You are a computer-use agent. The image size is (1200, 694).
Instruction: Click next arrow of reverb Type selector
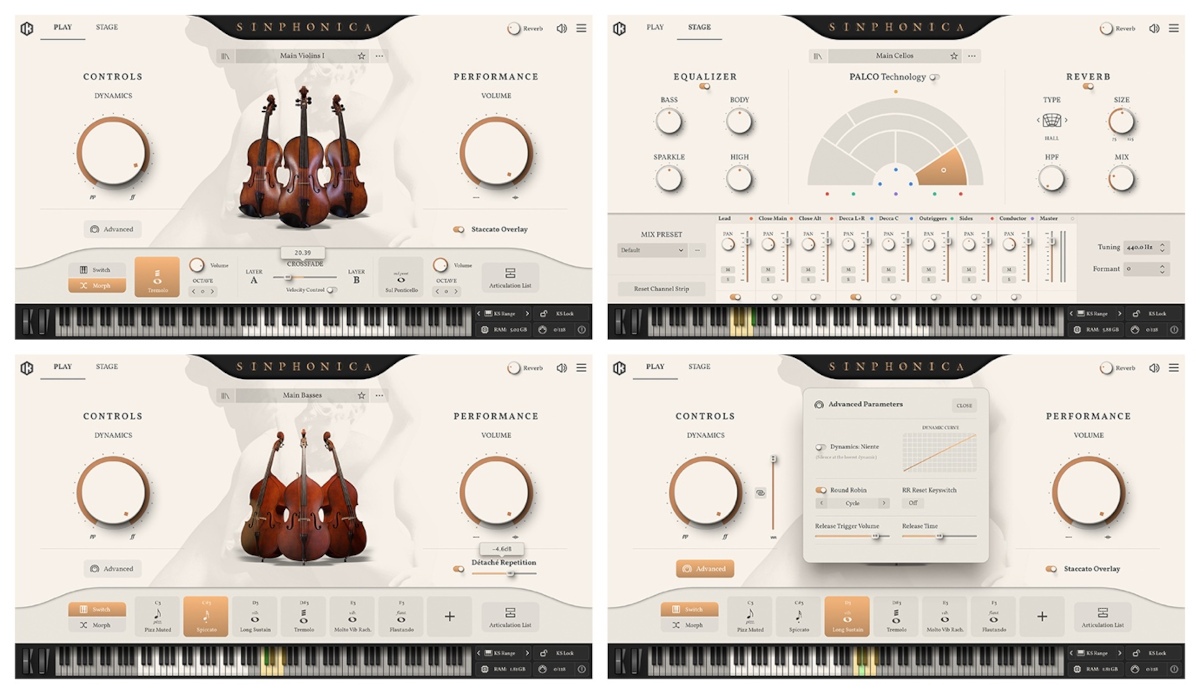pyautogui.click(x=1066, y=120)
